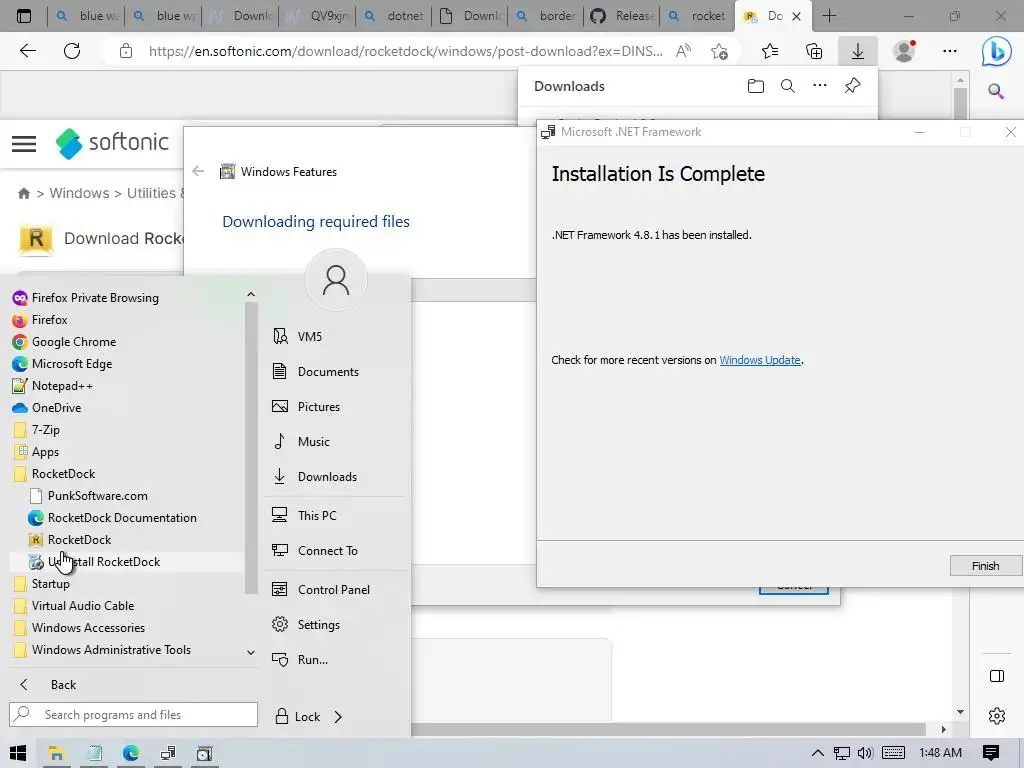Open Documents from Start menu

tap(315, 372)
